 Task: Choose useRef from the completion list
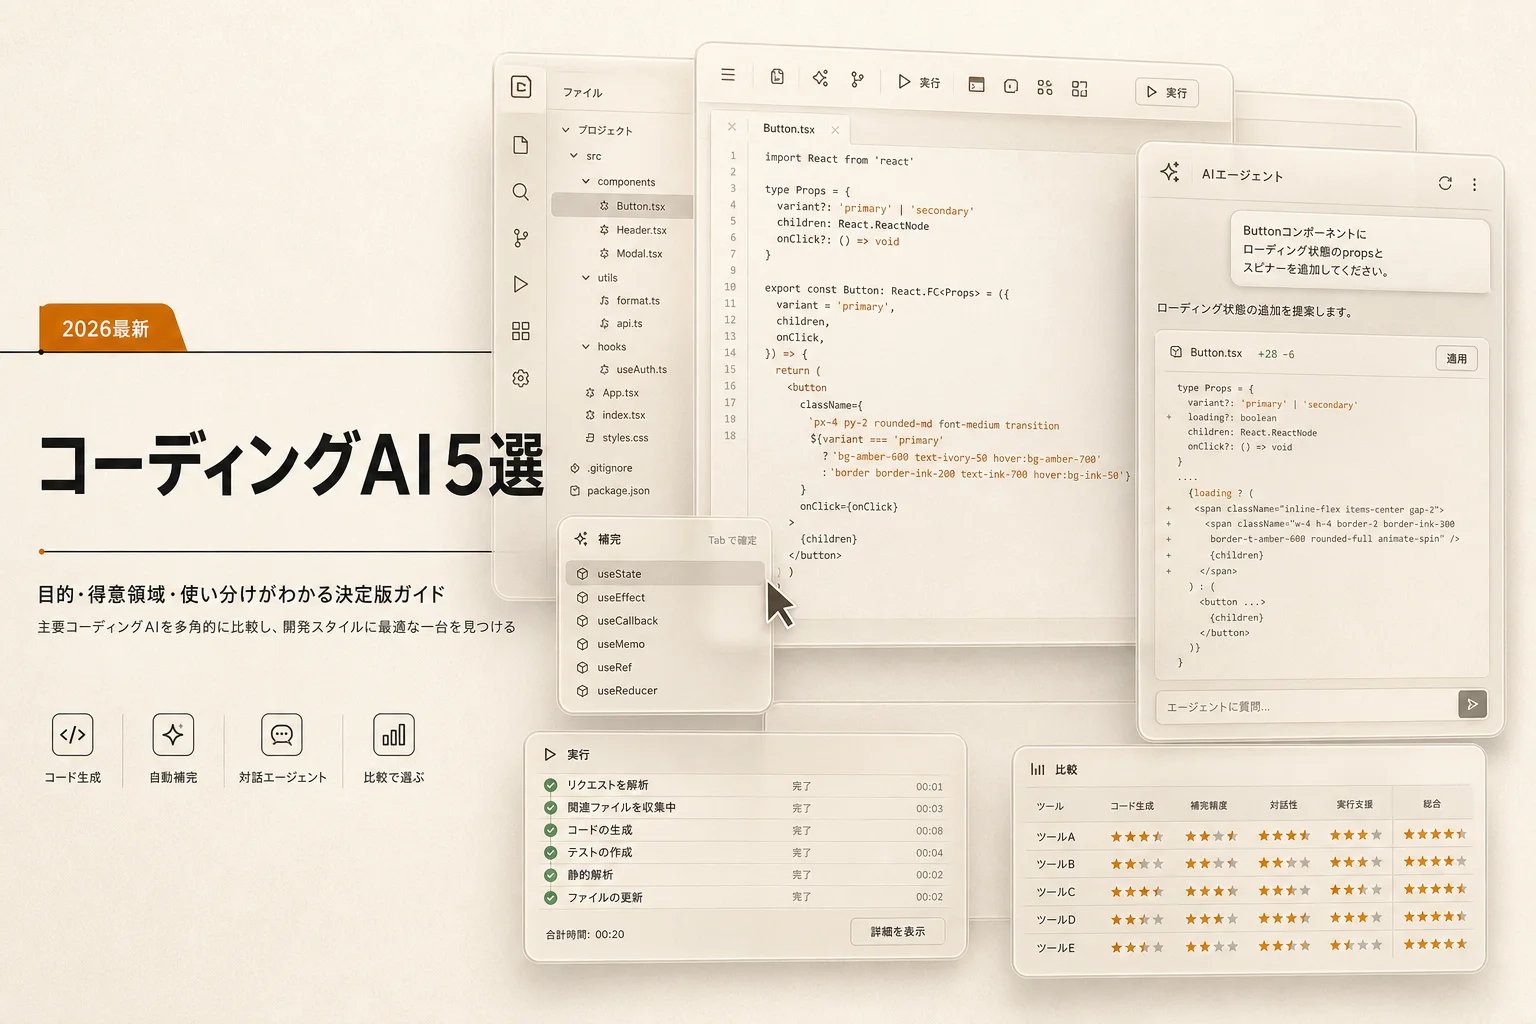665,667
